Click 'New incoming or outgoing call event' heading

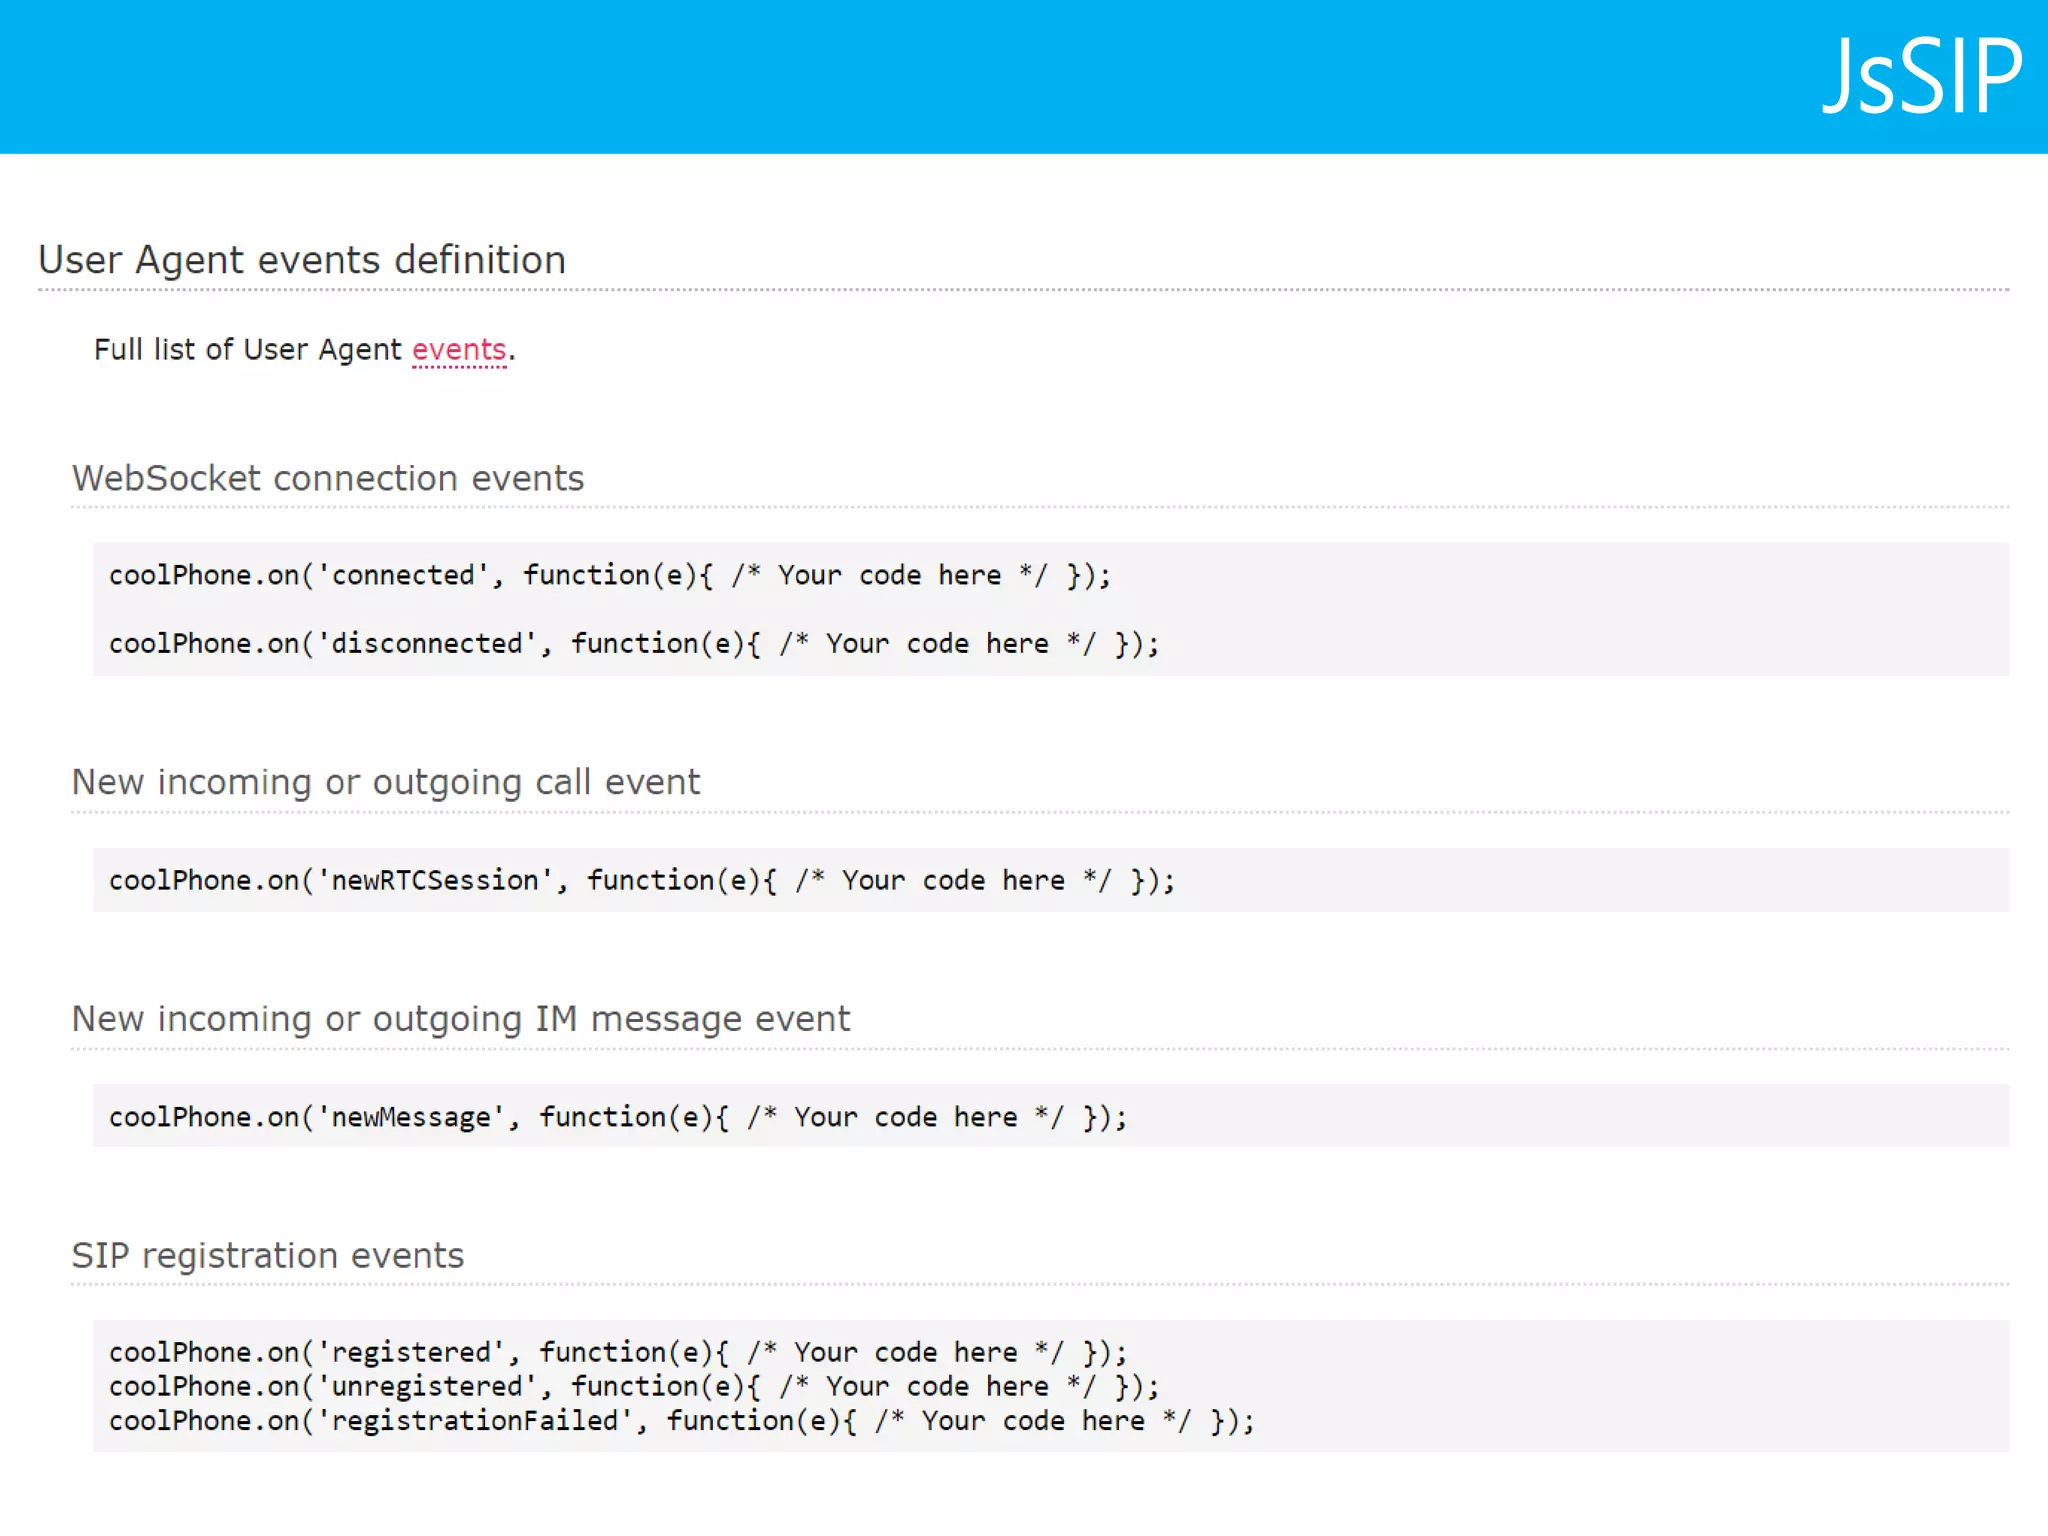386,782
